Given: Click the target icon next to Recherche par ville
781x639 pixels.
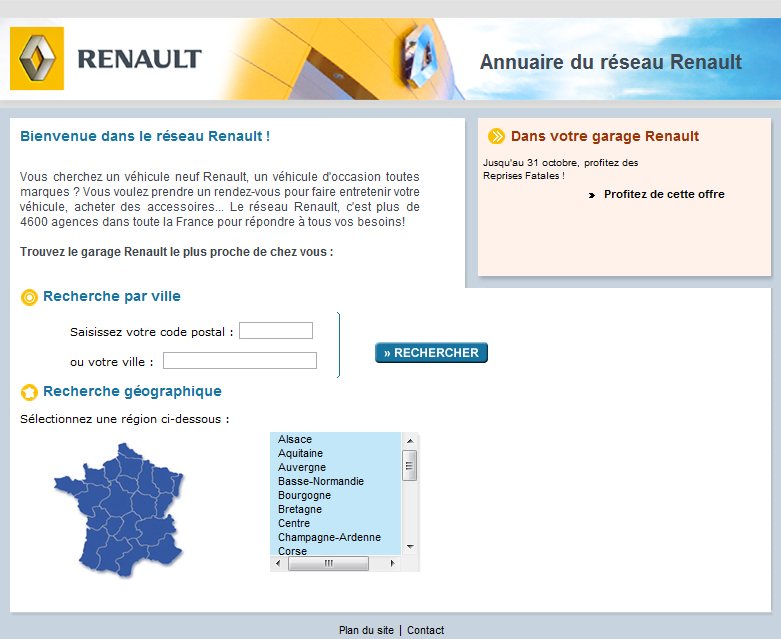Looking at the screenshot, I should [29, 297].
